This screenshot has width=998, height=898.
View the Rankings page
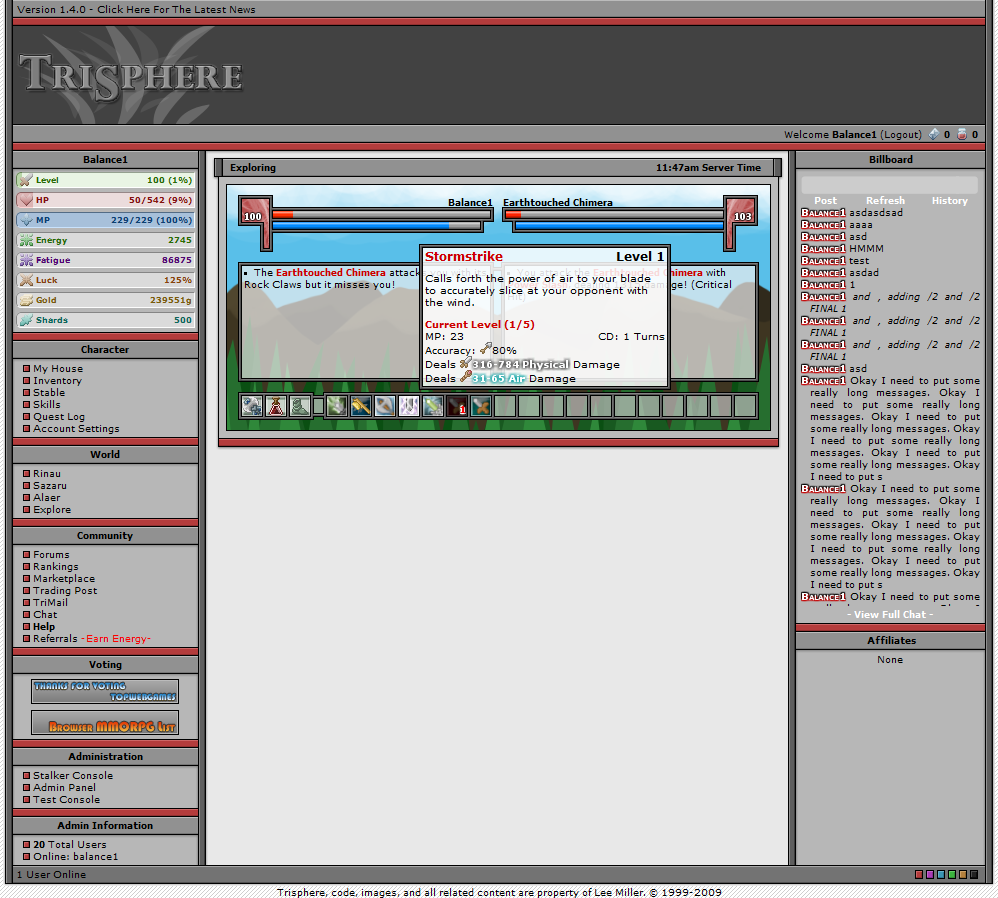pos(56,566)
